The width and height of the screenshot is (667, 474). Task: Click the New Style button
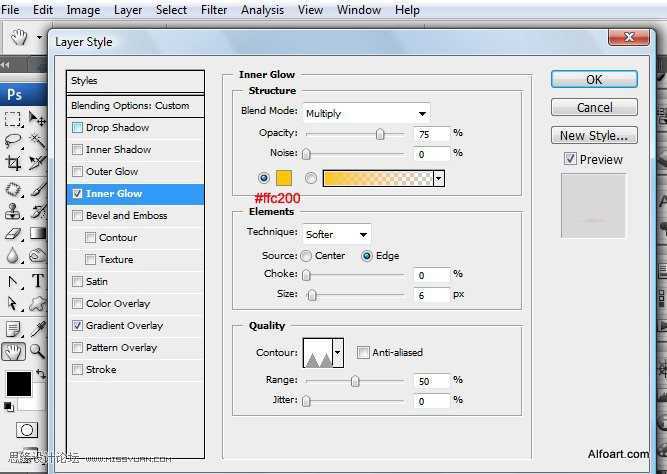coord(594,135)
